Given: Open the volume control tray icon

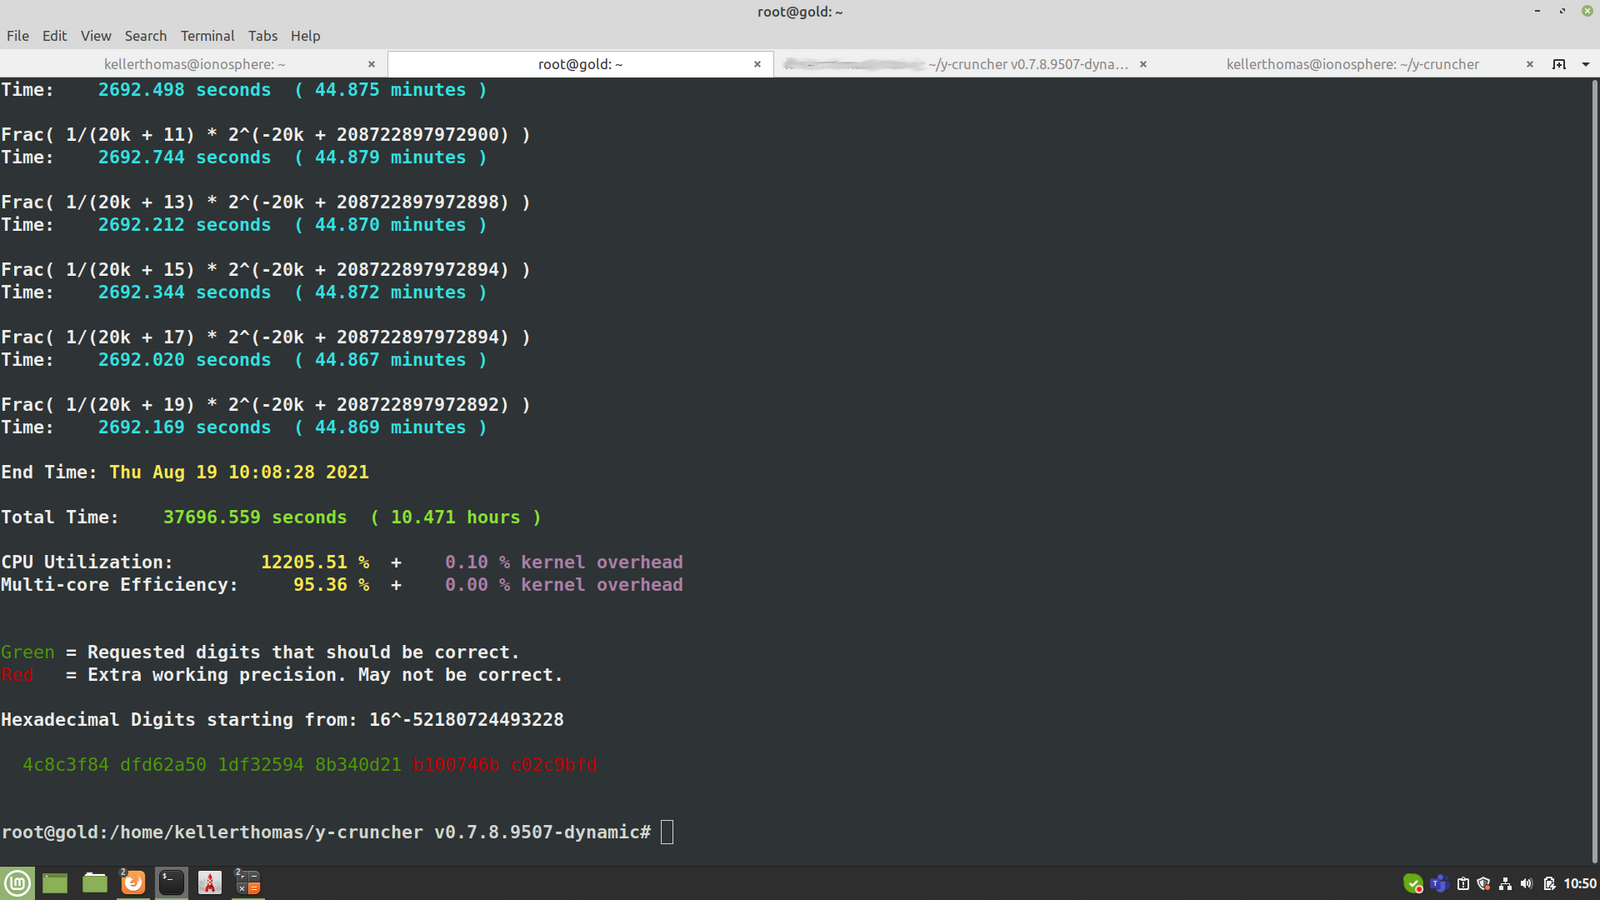Looking at the screenshot, I should click(x=1527, y=884).
